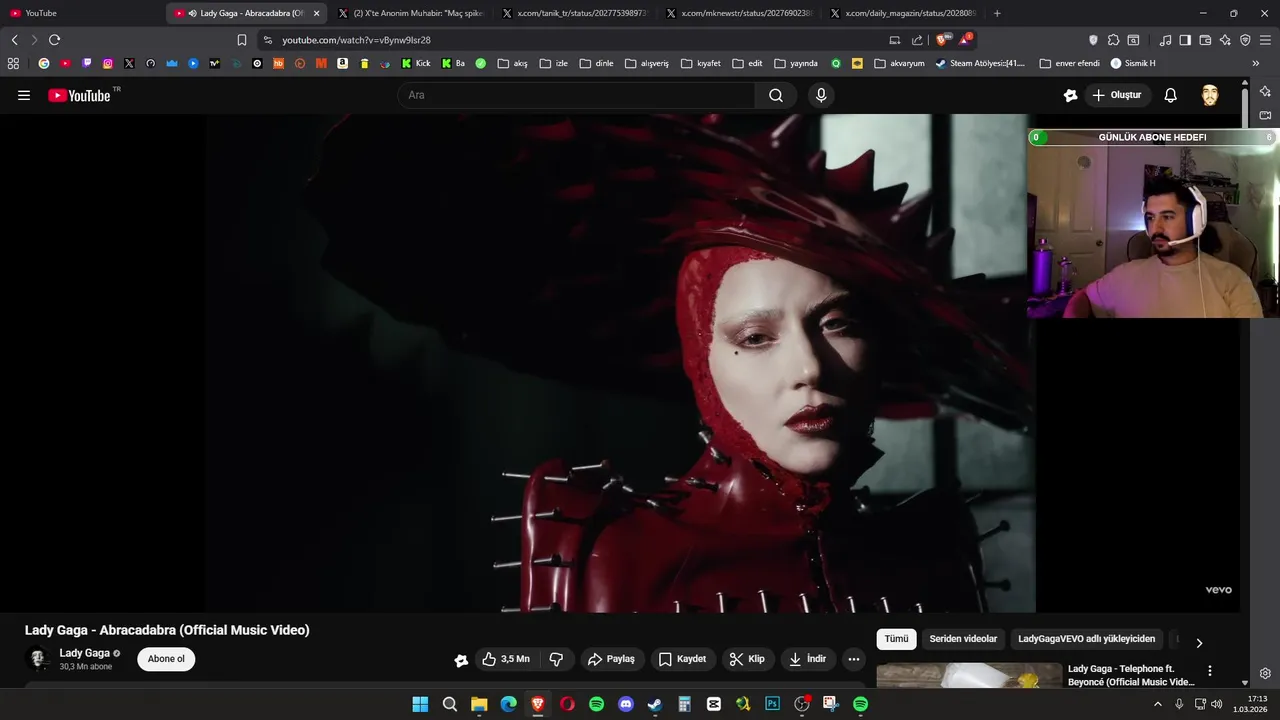Open more actions three-dot menu under video
The image size is (1280, 720).
coord(853,659)
